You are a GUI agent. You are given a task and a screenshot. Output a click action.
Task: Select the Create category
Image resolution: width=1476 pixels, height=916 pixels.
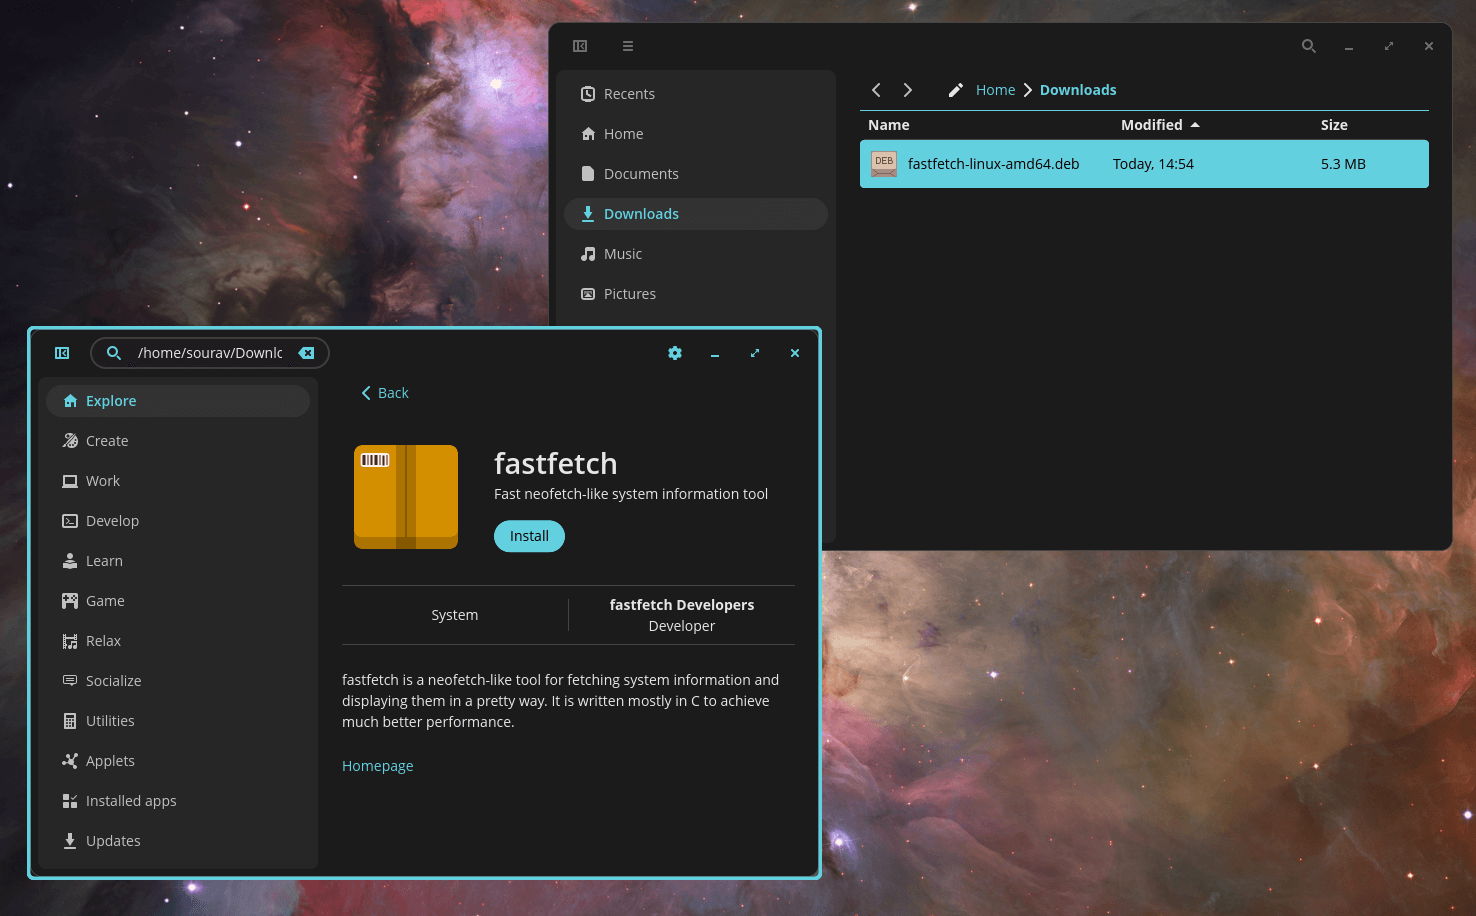coord(107,441)
